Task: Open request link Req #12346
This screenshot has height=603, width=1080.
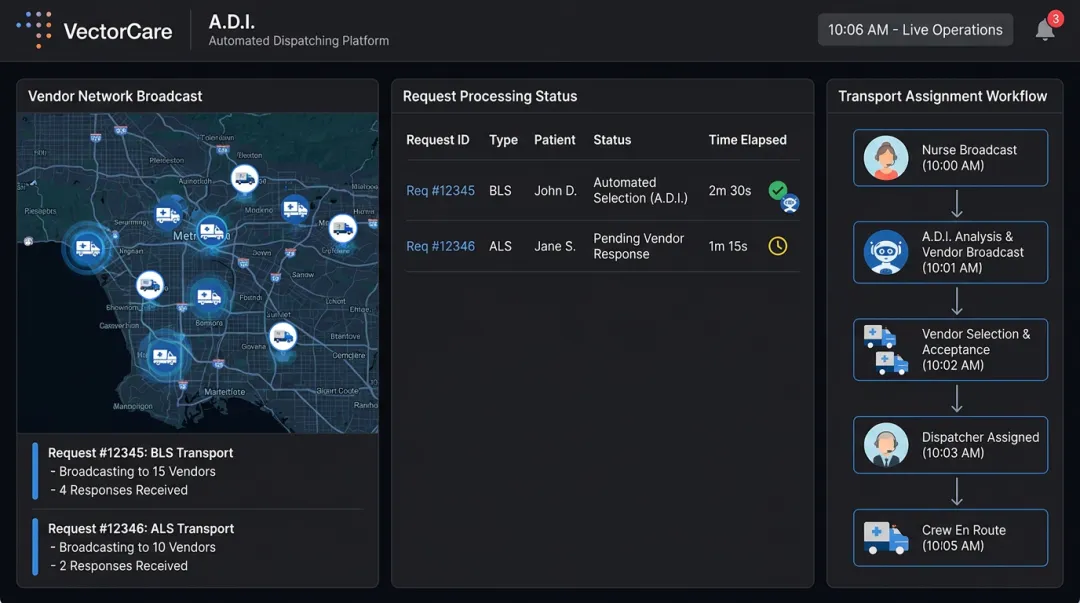Action: coord(440,246)
